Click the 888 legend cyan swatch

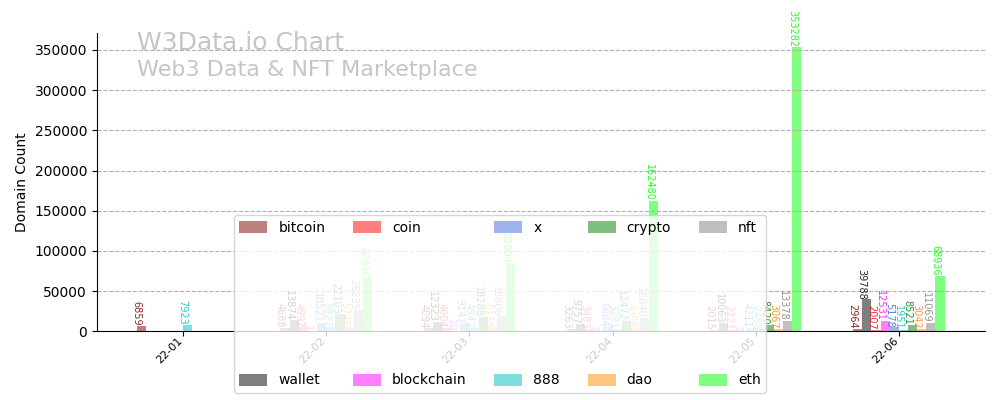[508, 380]
